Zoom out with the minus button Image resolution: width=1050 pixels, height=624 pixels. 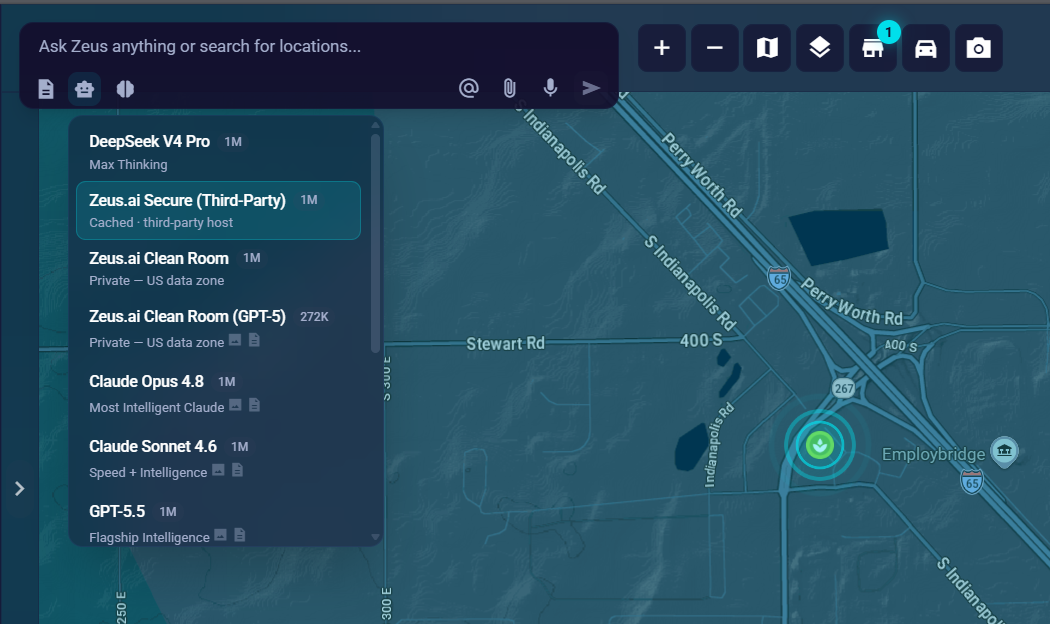tap(715, 48)
